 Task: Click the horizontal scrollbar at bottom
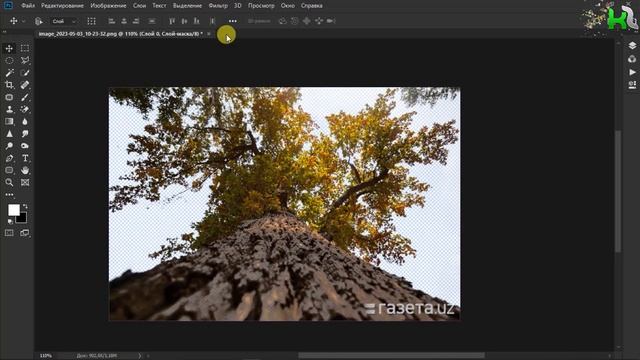click(391, 356)
